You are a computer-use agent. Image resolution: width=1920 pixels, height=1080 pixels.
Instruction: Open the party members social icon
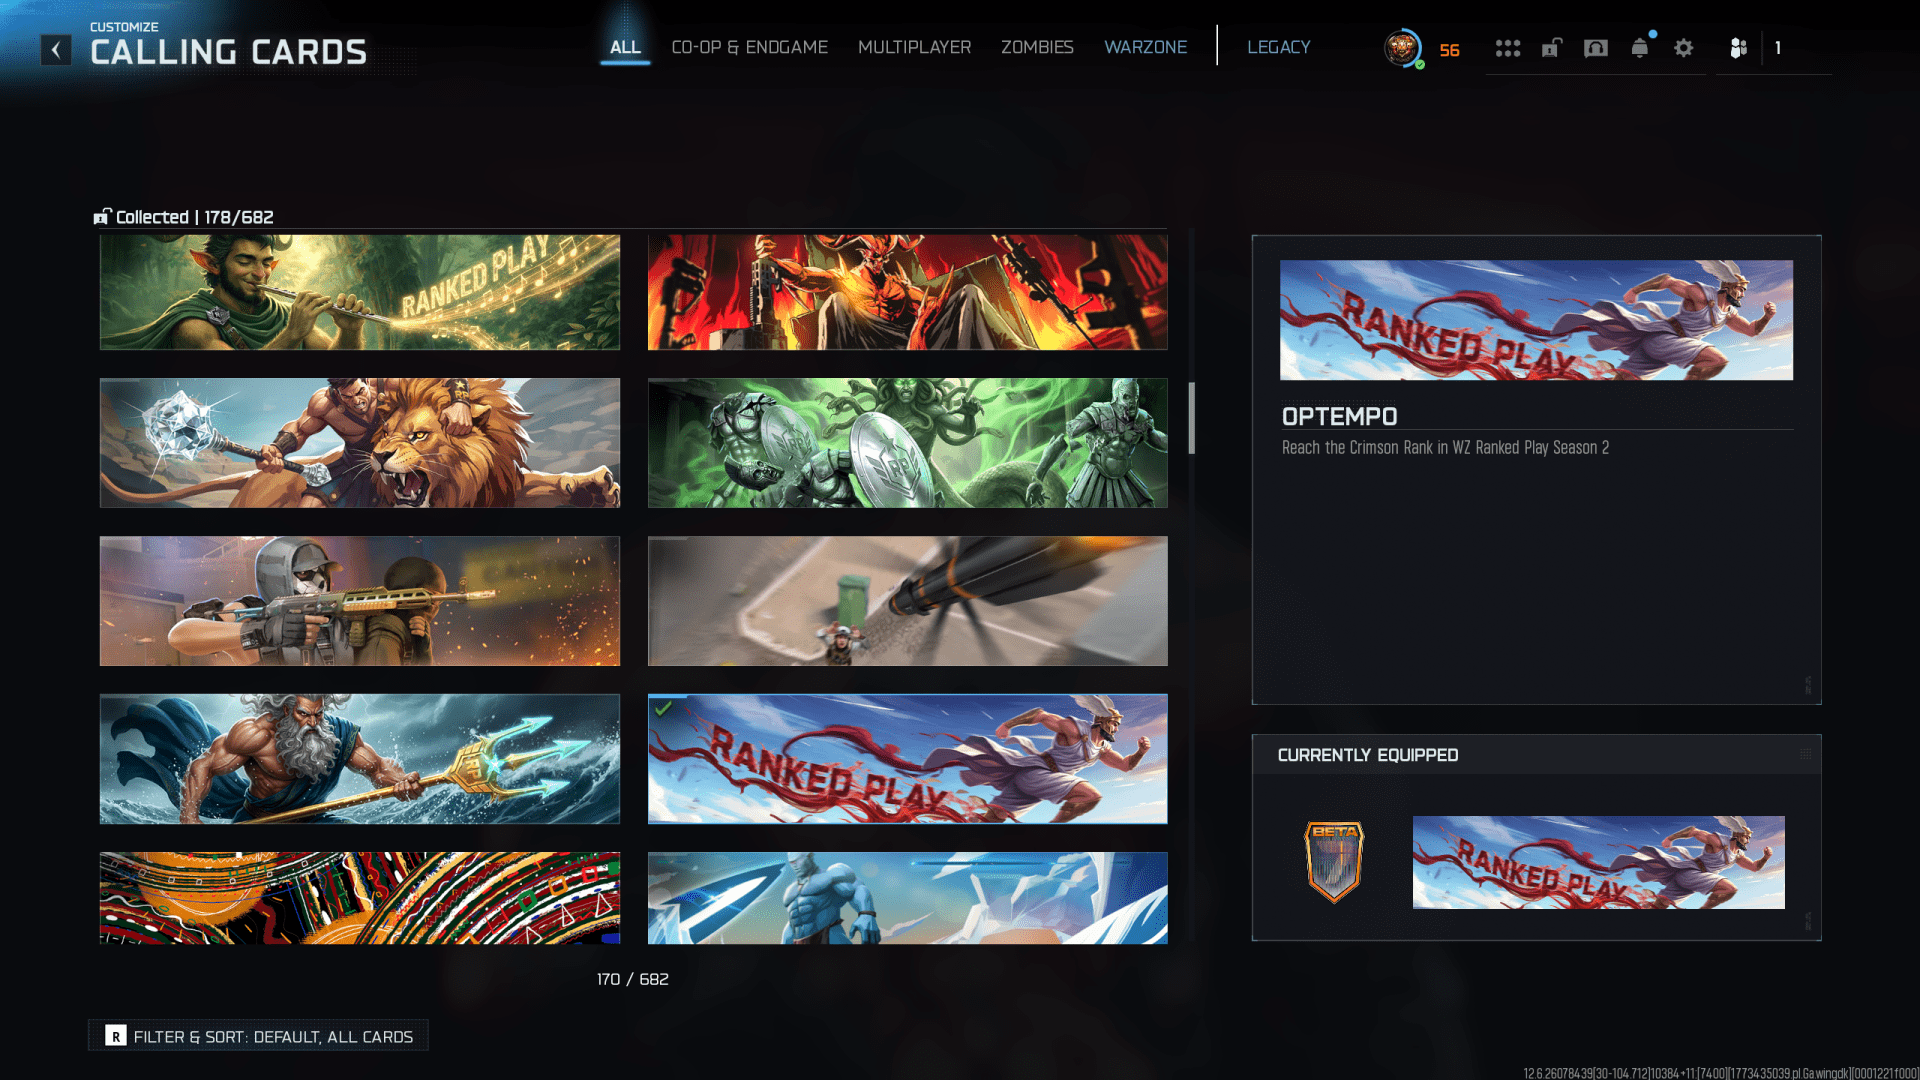point(1738,48)
